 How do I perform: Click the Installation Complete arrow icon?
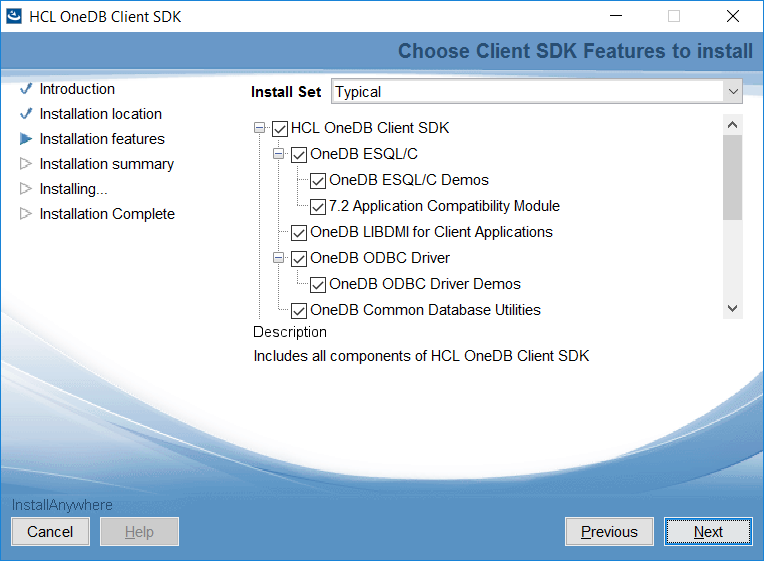click(x=26, y=213)
